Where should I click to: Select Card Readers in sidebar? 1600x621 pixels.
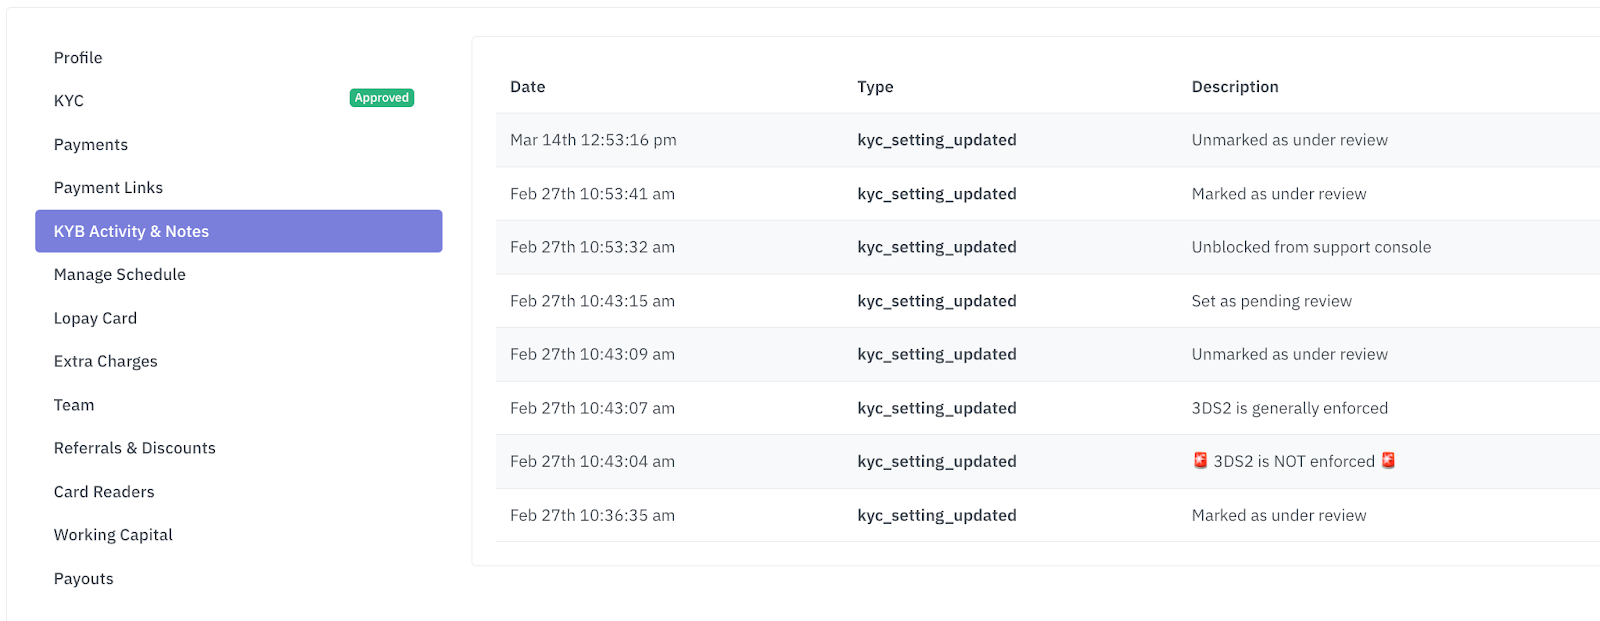coord(104,492)
